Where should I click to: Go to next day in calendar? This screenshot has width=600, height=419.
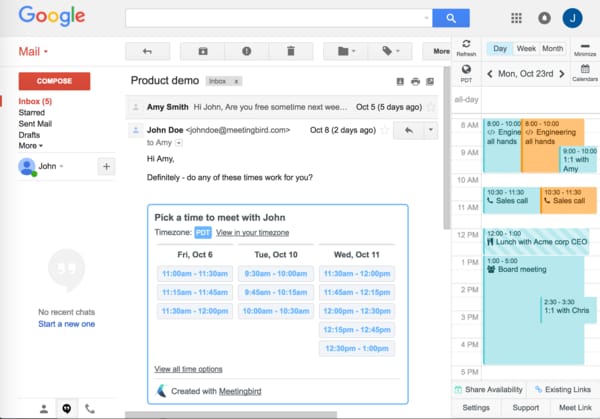[562, 74]
